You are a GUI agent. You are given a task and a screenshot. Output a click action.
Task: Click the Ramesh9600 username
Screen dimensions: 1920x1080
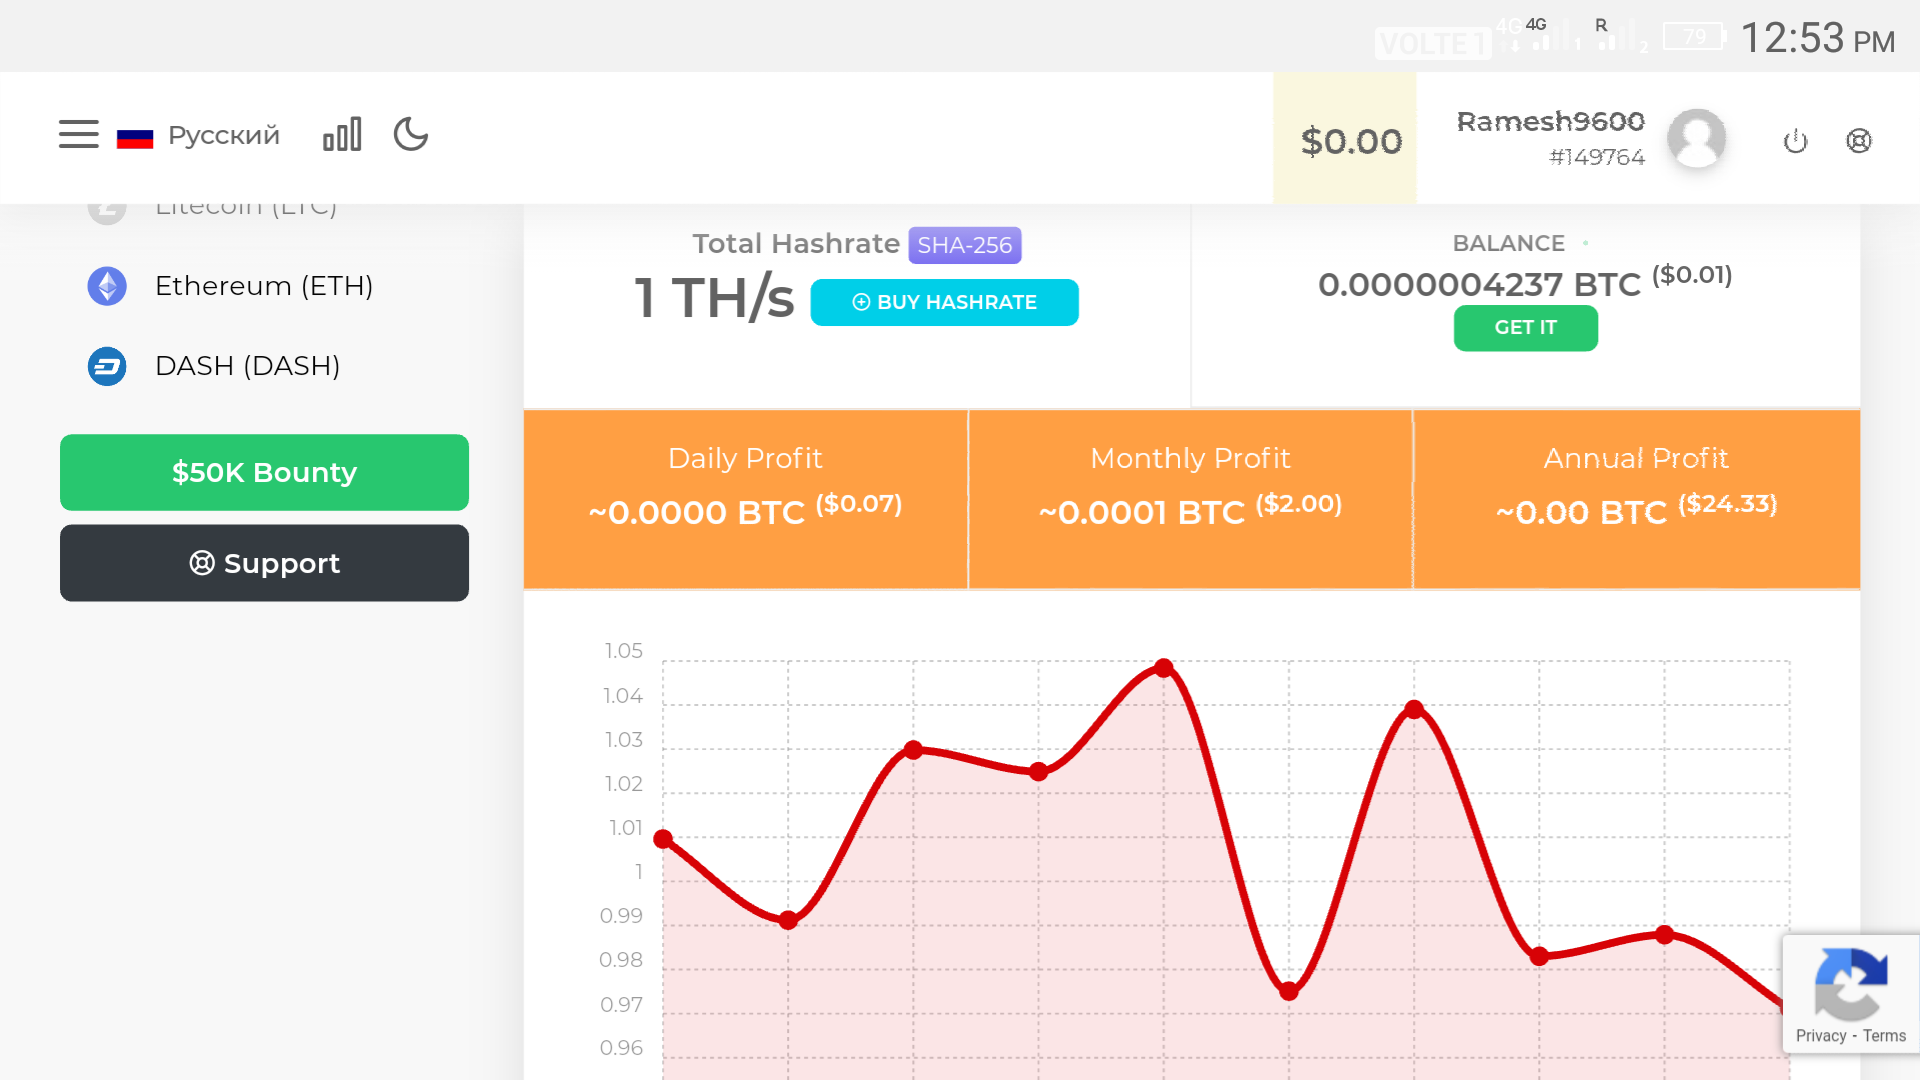[1550, 122]
